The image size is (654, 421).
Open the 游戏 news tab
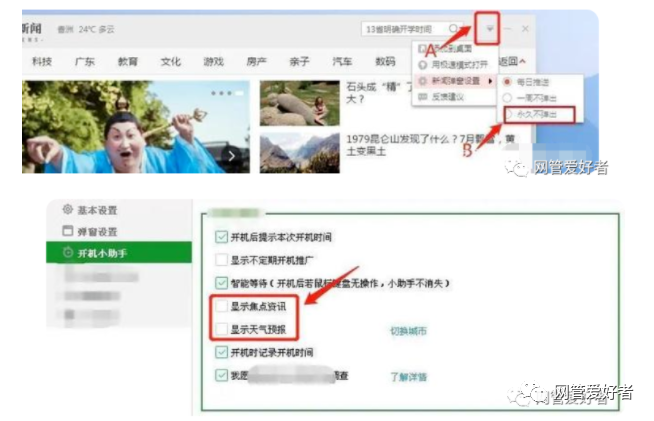coord(214,61)
